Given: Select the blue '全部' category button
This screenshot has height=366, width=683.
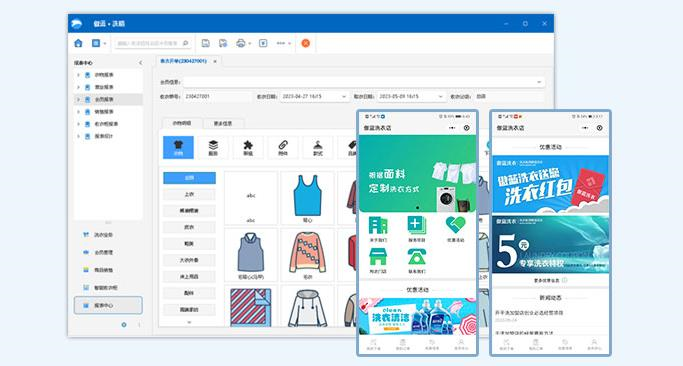Looking at the screenshot, I should 189,178.
